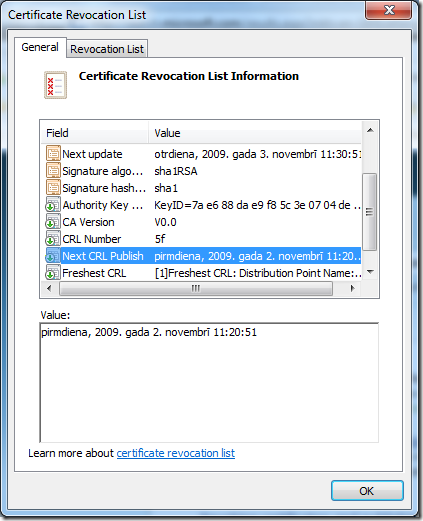Select the 'CA Version' field row
Viewport: 423px width, 521px height.
tap(201, 222)
